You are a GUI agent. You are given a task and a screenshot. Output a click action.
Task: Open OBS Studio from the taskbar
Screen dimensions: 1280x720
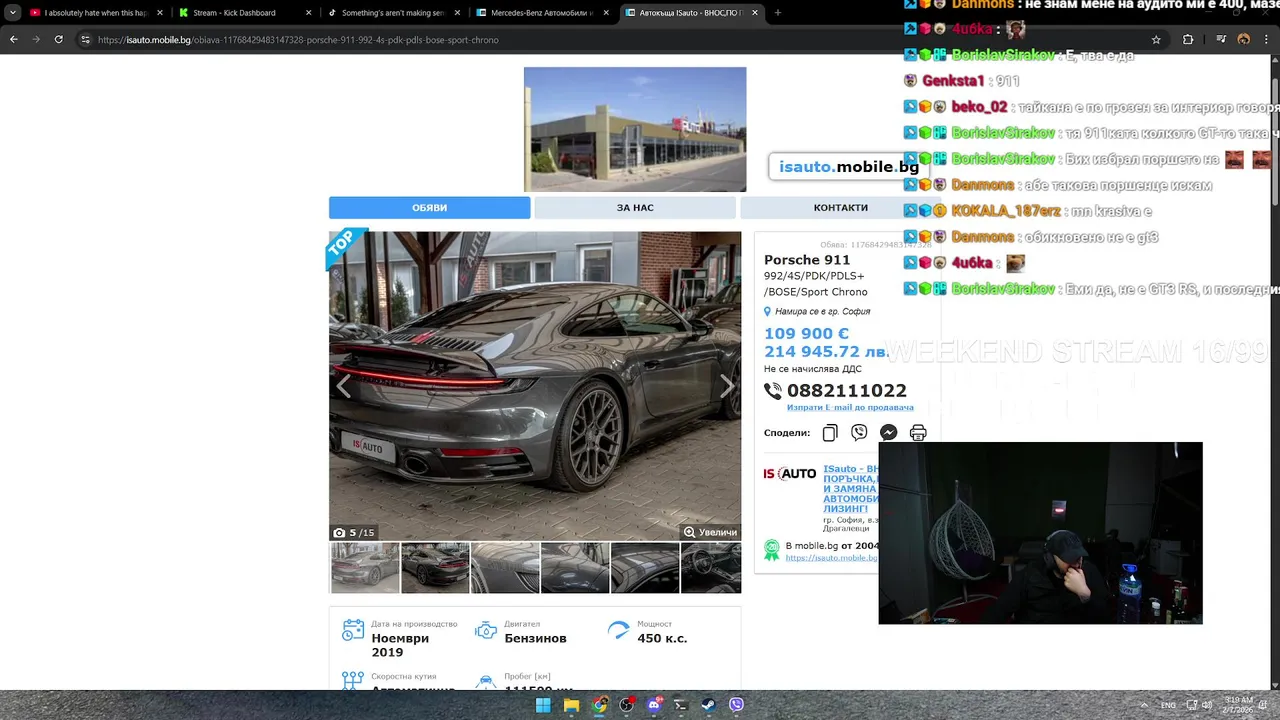point(626,705)
